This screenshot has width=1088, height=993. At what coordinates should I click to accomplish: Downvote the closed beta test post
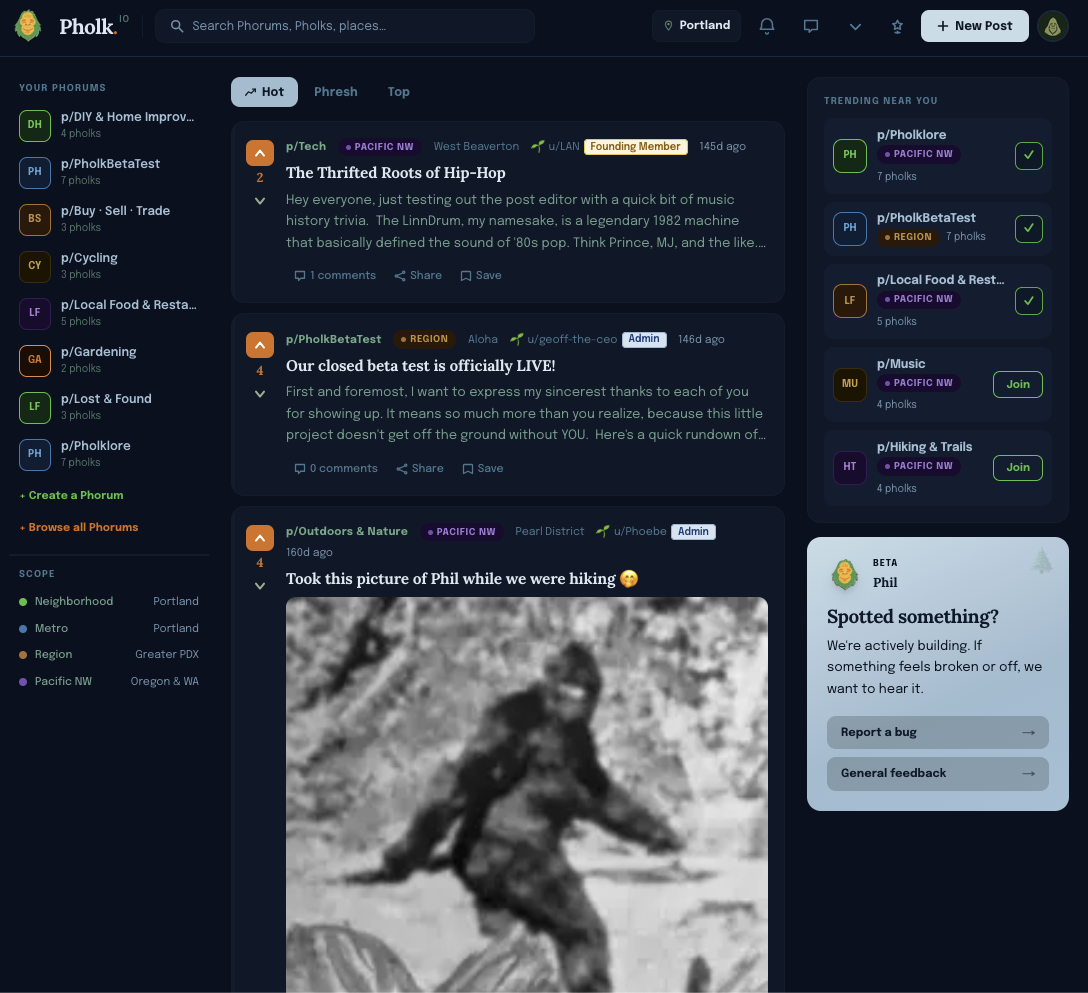coord(260,394)
